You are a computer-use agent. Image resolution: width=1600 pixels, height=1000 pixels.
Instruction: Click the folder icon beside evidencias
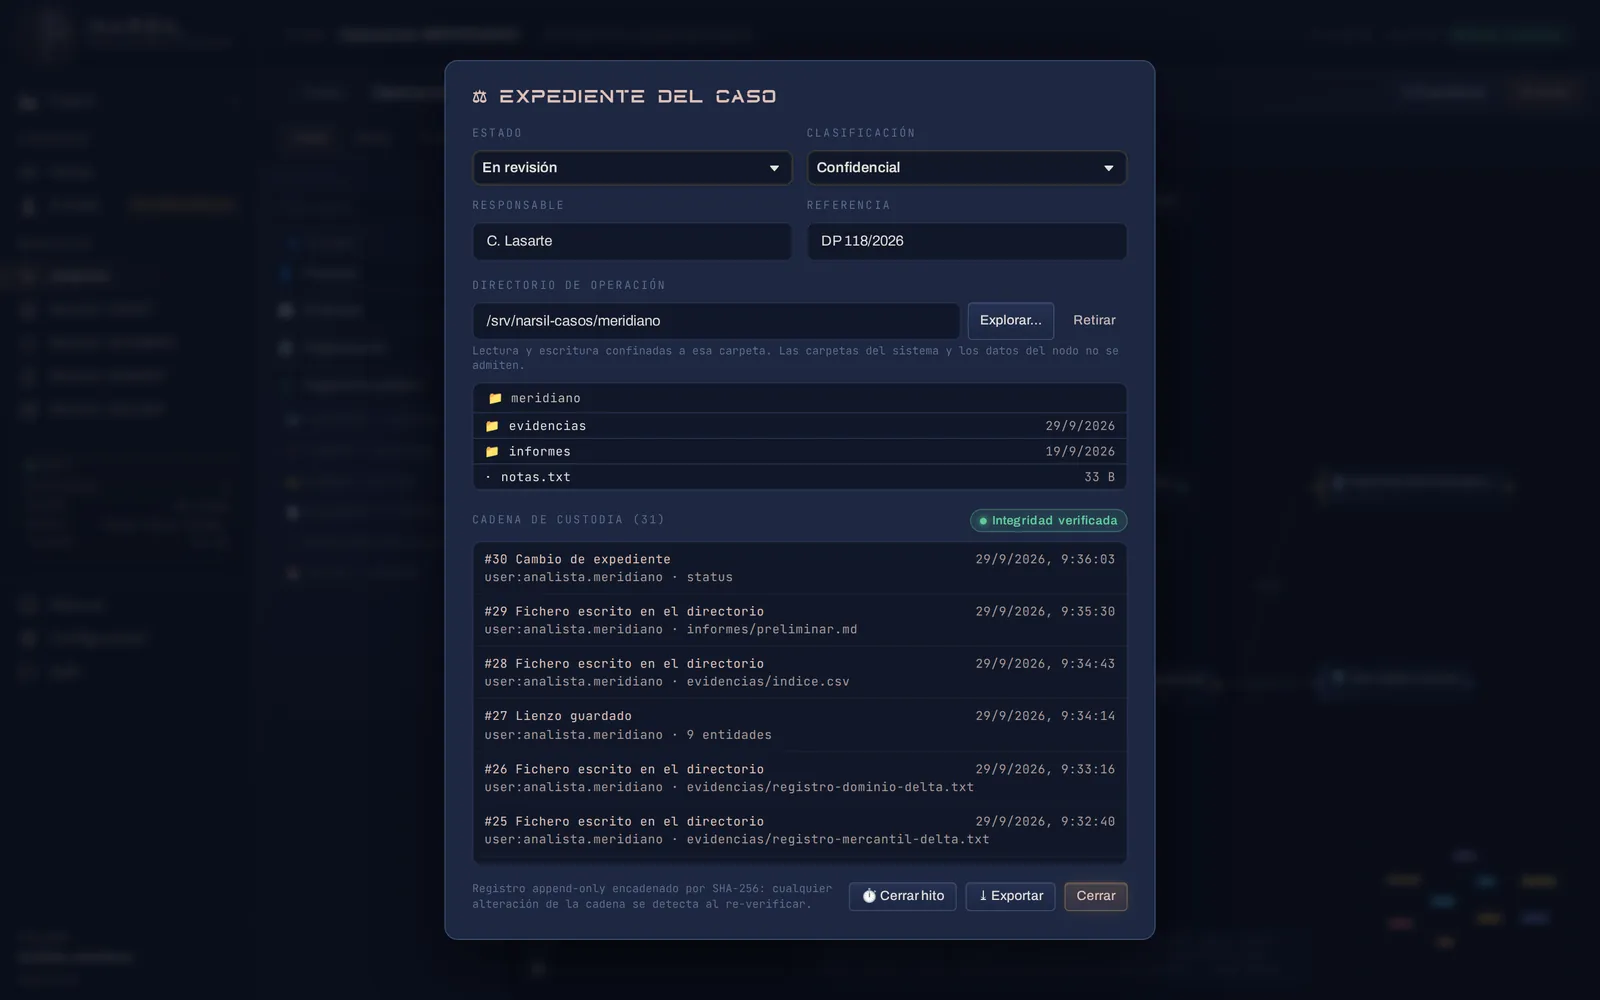point(492,426)
